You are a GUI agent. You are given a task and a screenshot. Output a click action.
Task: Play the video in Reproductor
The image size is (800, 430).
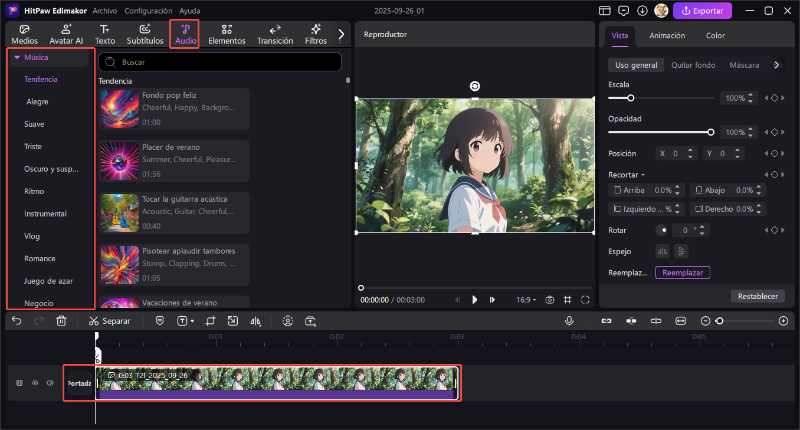click(x=474, y=300)
